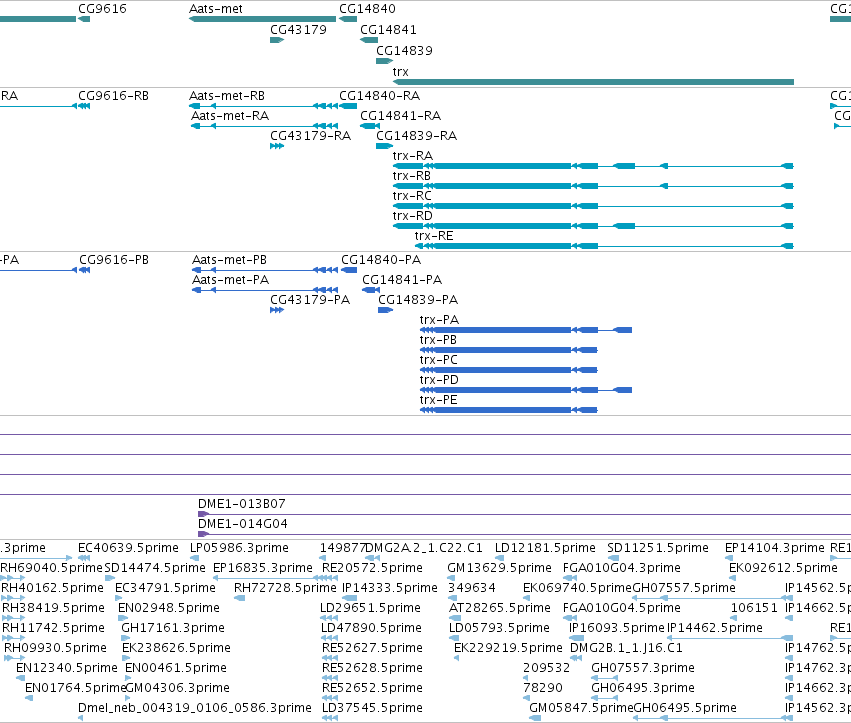Image resolution: width=851 pixels, height=723 pixels.
Task: Click the CG14839-PA CDS glyph
Action: [385, 310]
